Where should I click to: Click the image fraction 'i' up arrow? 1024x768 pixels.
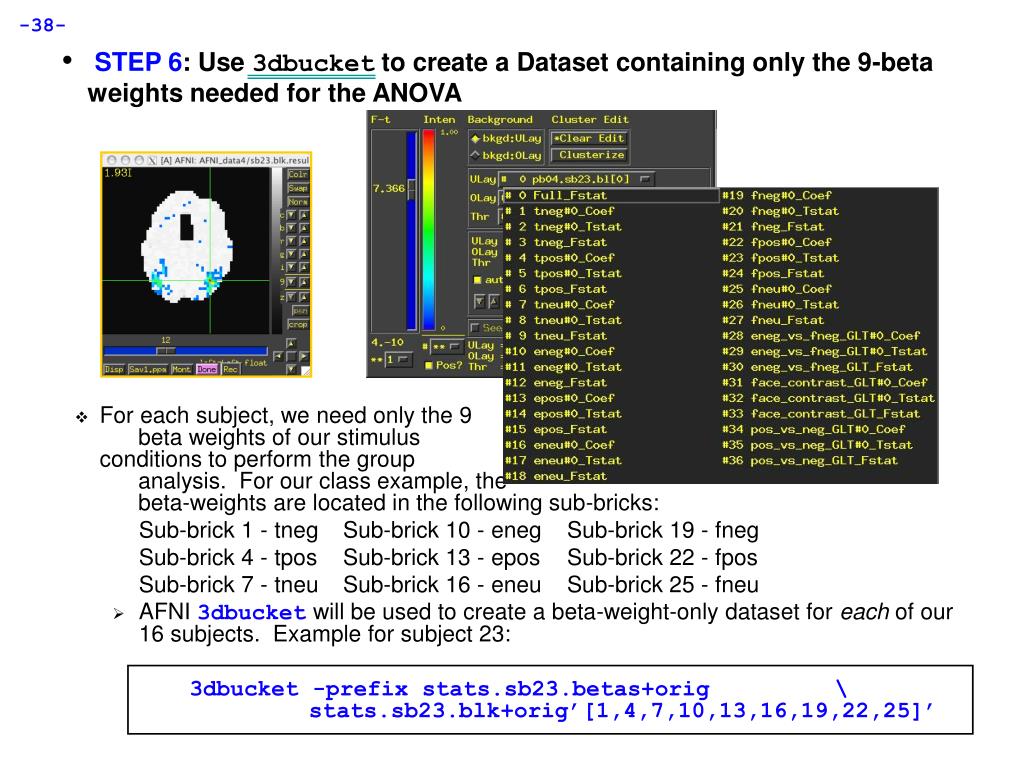tap(304, 267)
